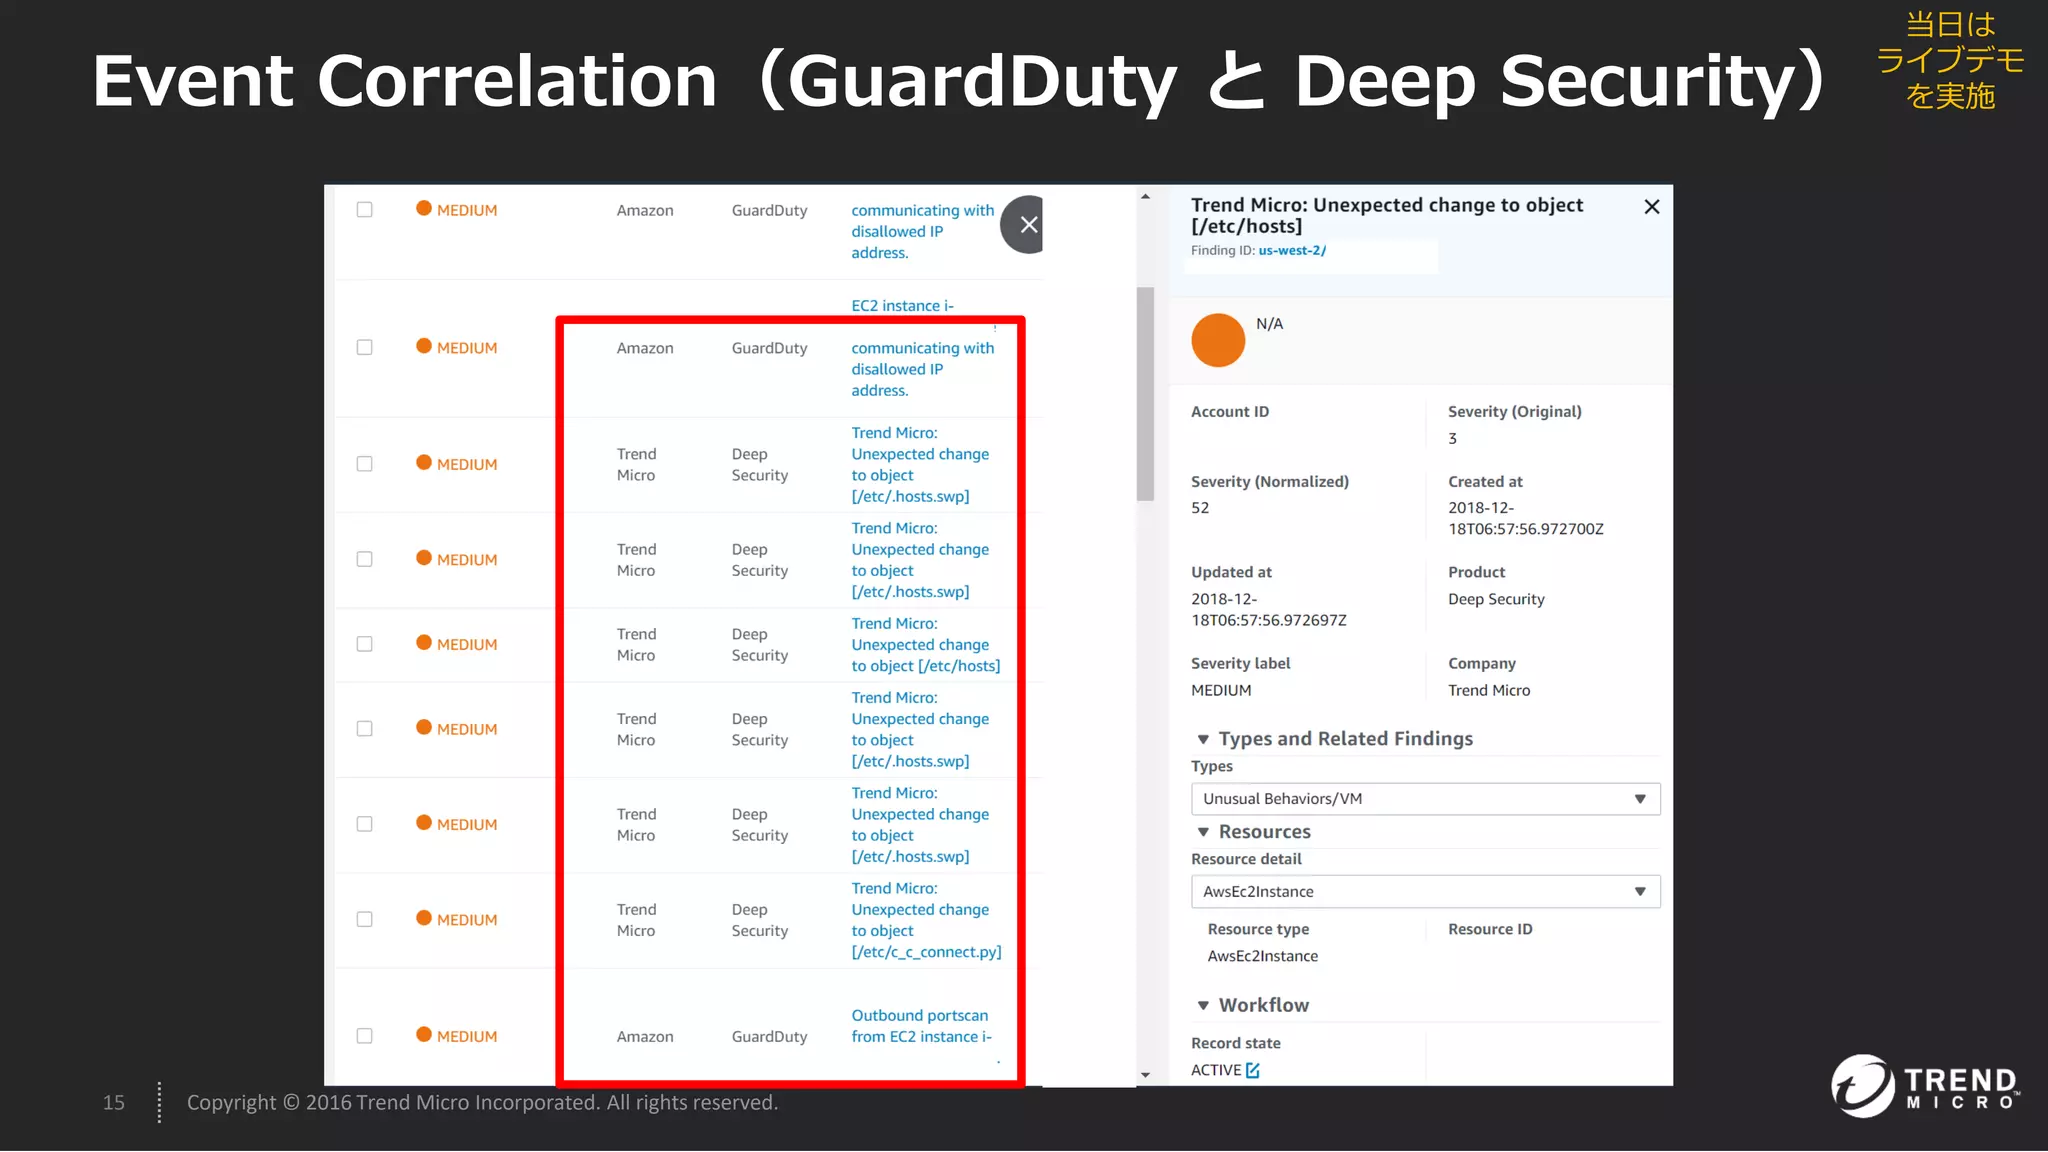Select checkbox for third /etc/.hosts.swp finding
The height and width of the screenshot is (1152, 2048).
365,729
